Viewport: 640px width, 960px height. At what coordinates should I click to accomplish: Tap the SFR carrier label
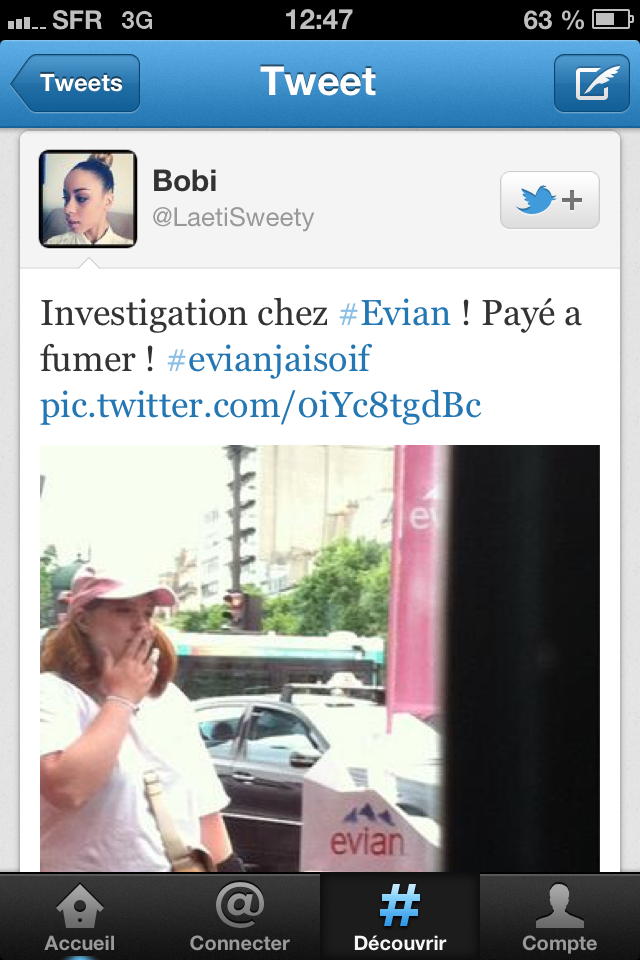pos(77,20)
